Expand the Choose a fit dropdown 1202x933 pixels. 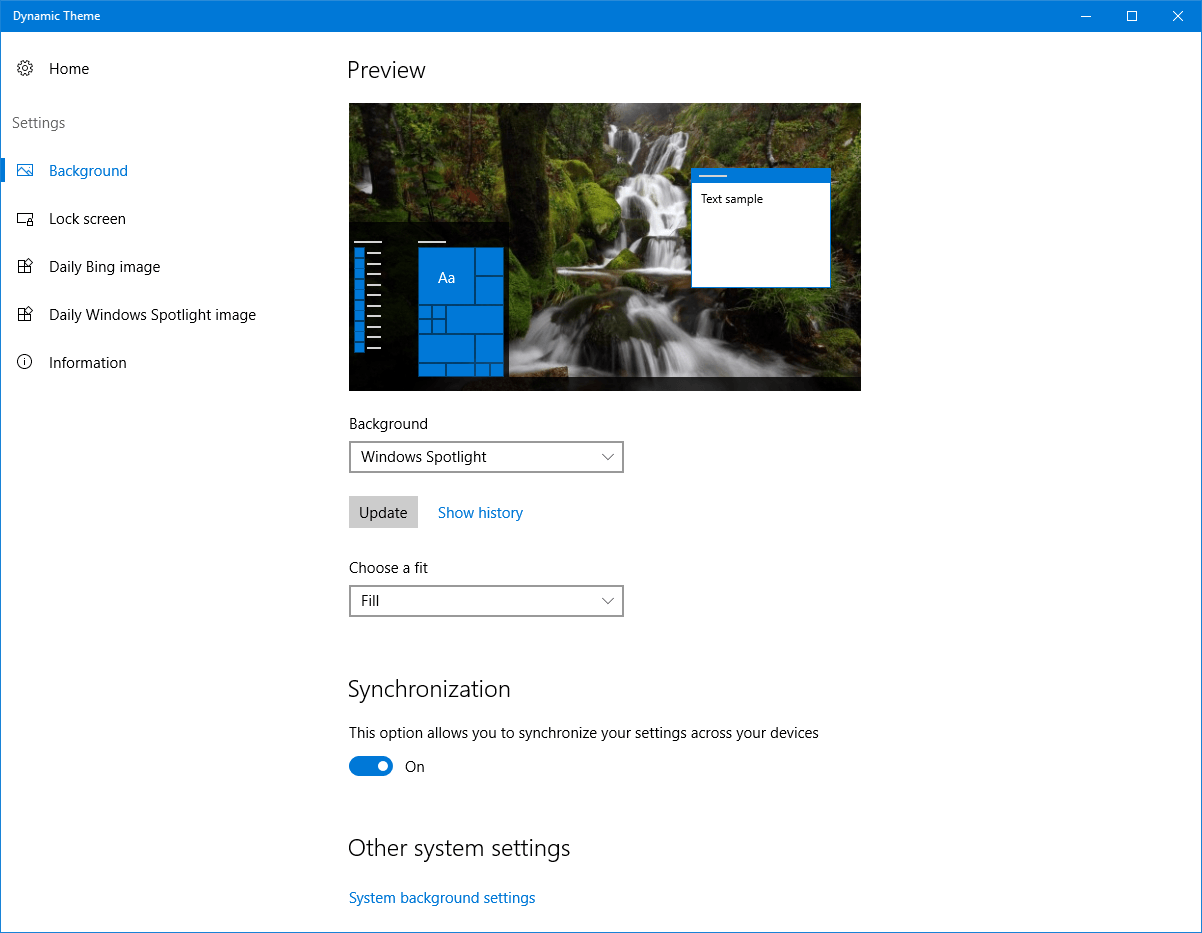pos(485,601)
